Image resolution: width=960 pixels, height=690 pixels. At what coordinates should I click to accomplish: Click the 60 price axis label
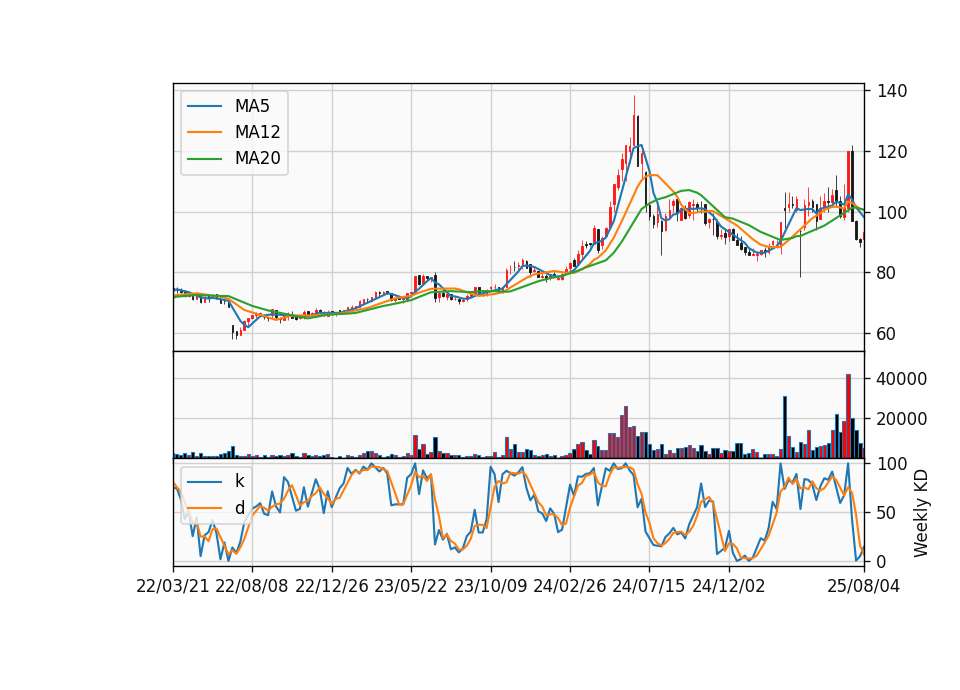[x=886, y=334]
